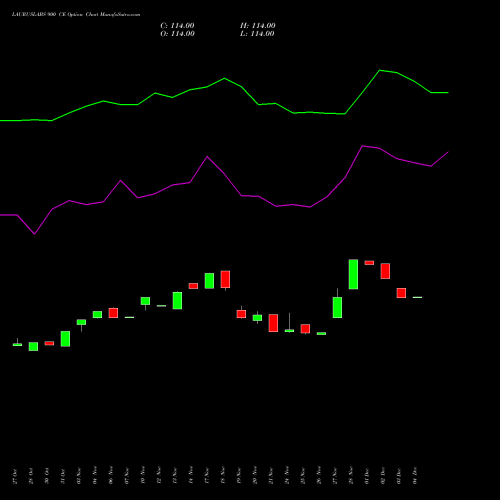Click the 27 Oct date label
This screenshot has height=500, width=500.
point(15,476)
